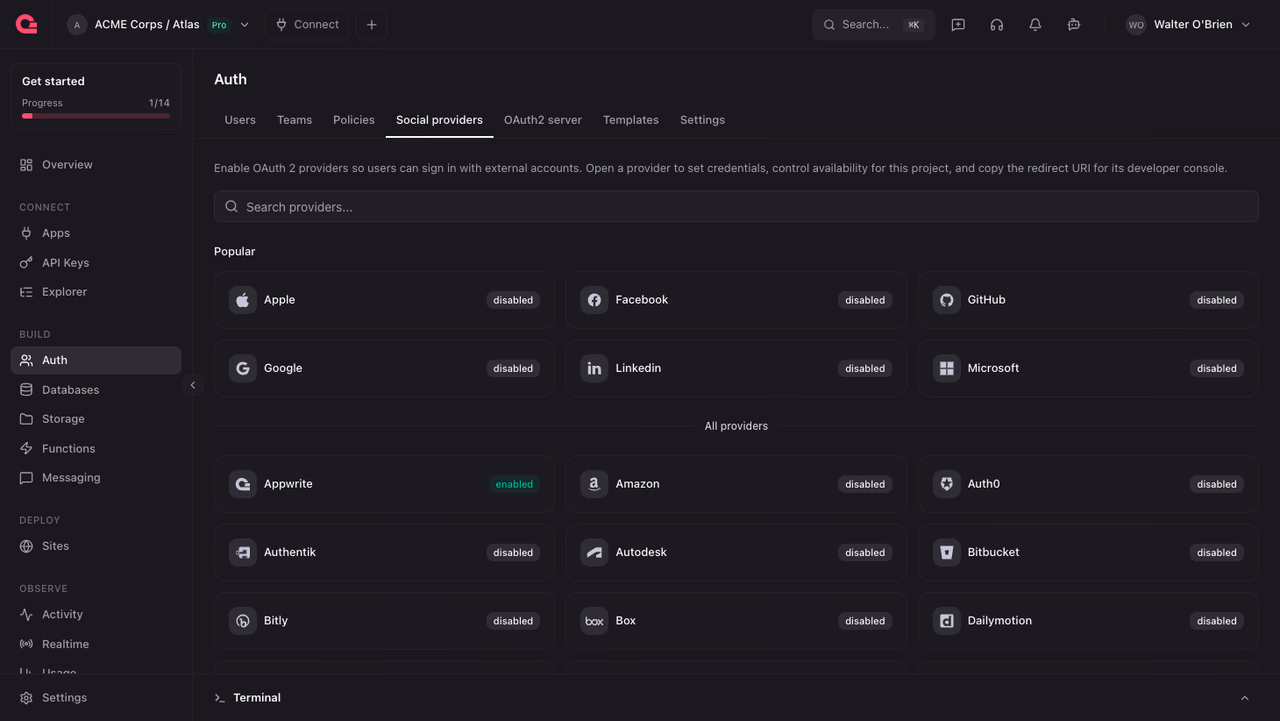
Task: Click the Dailymotion provider icon
Action: tap(946, 621)
